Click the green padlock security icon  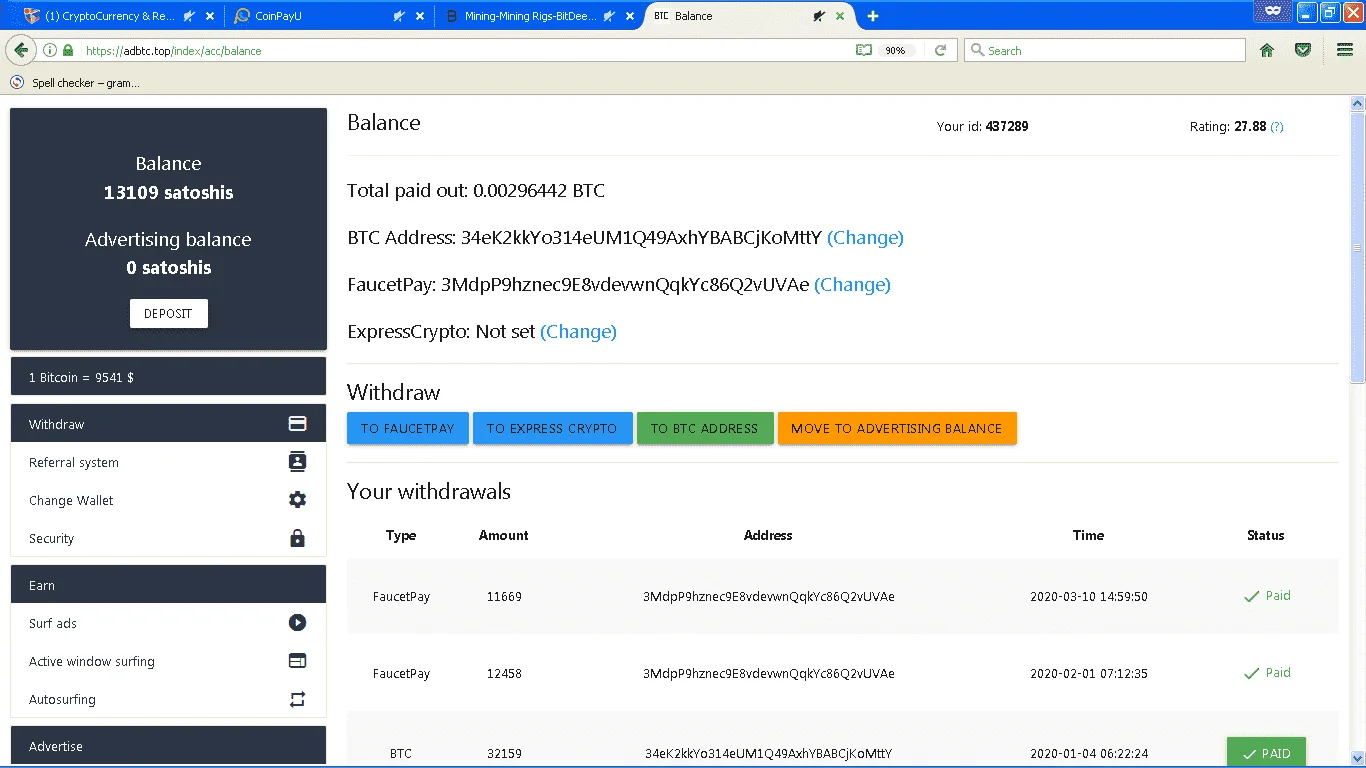[x=68, y=50]
